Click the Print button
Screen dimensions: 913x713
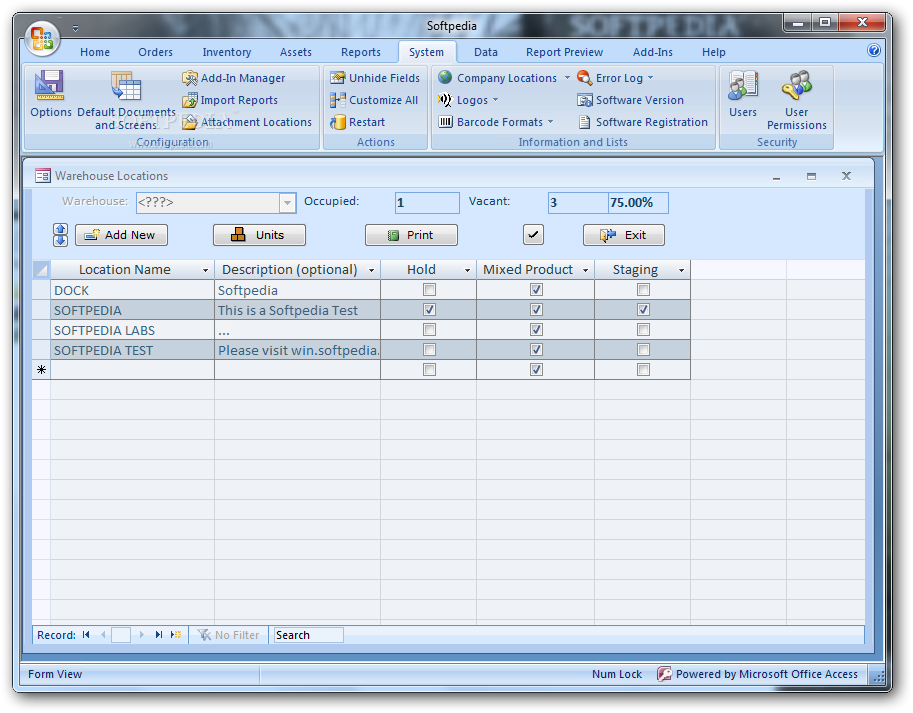pos(411,235)
